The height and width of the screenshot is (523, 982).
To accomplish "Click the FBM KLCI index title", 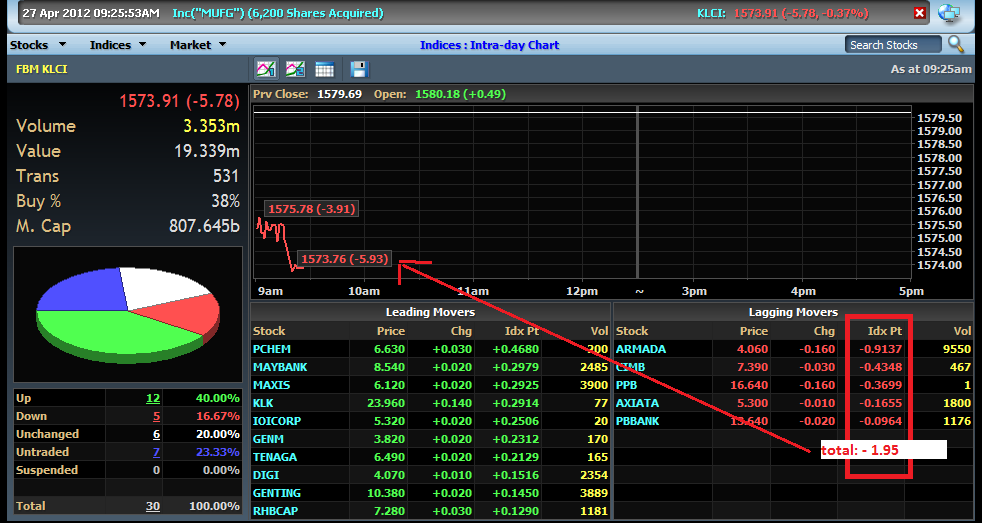I will [x=41, y=70].
